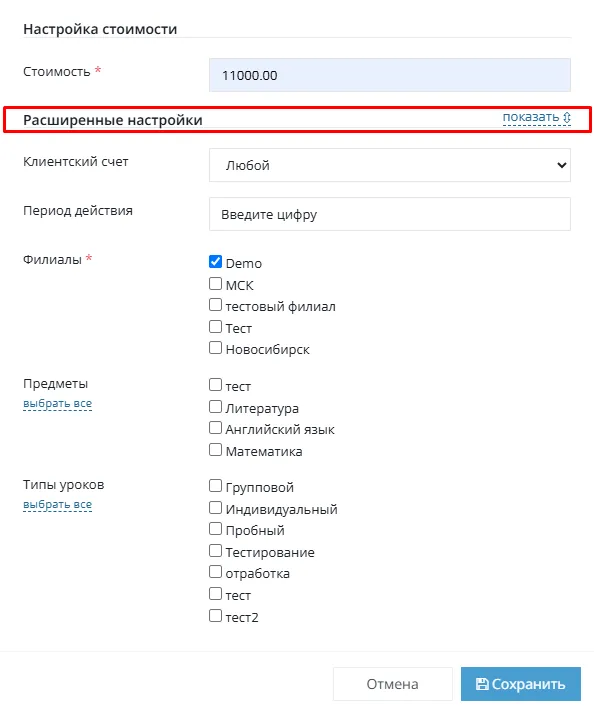
Task: Click the Настройка стоимости heading text
Action: pos(100,29)
